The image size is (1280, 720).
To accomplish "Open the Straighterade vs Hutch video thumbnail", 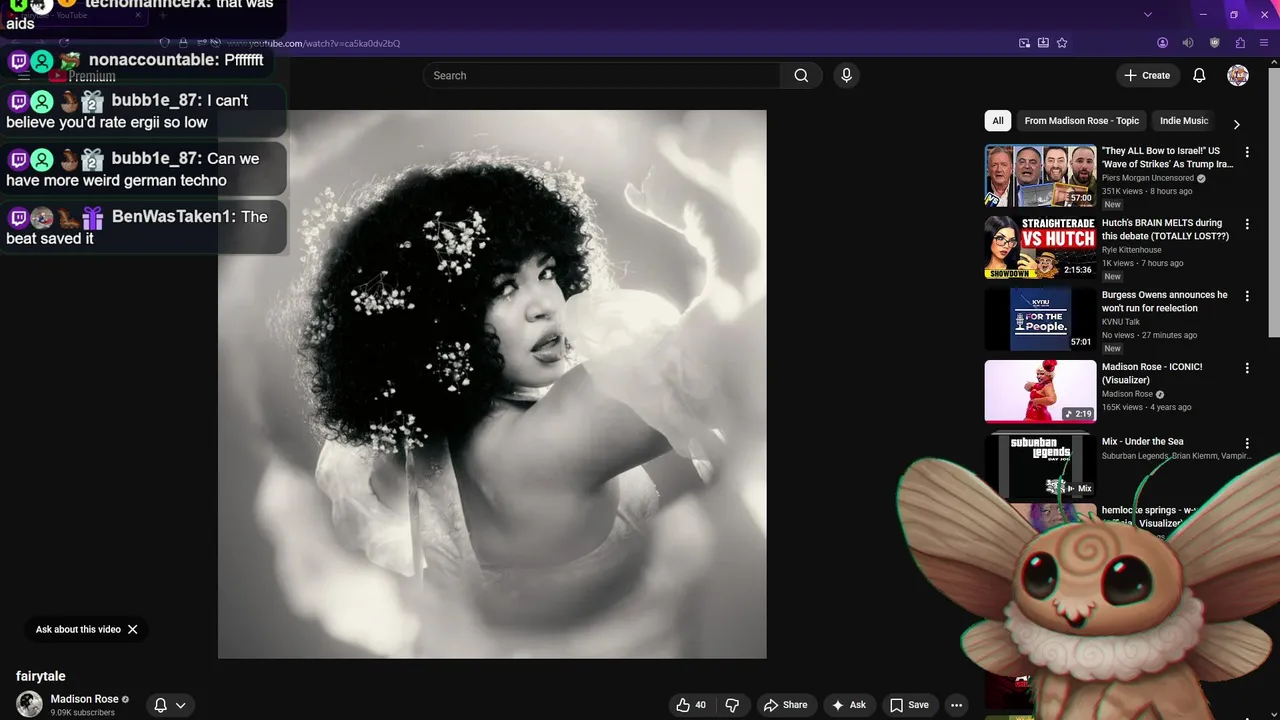I will (1041, 248).
